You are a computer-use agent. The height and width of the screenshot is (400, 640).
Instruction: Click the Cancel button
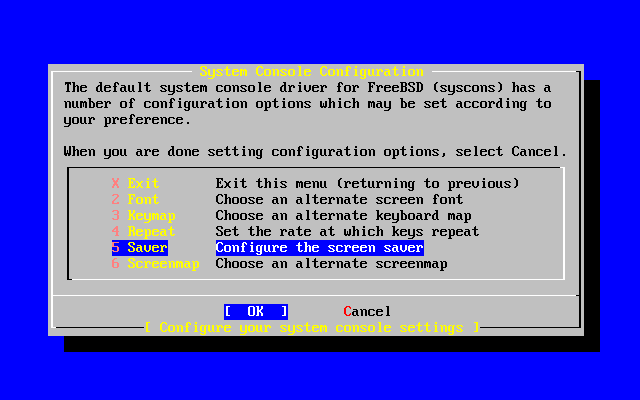pos(367,311)
